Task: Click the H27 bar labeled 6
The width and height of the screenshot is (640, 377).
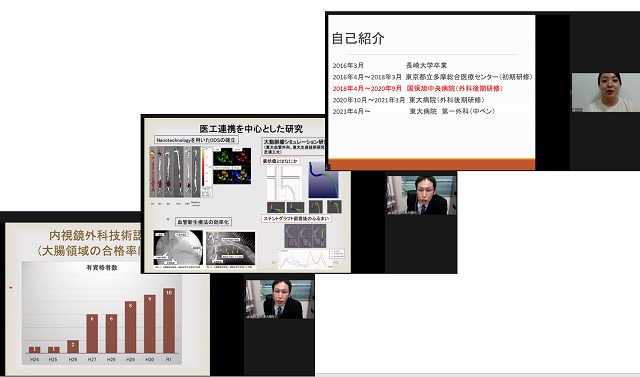Action: [x=92, y=334]
